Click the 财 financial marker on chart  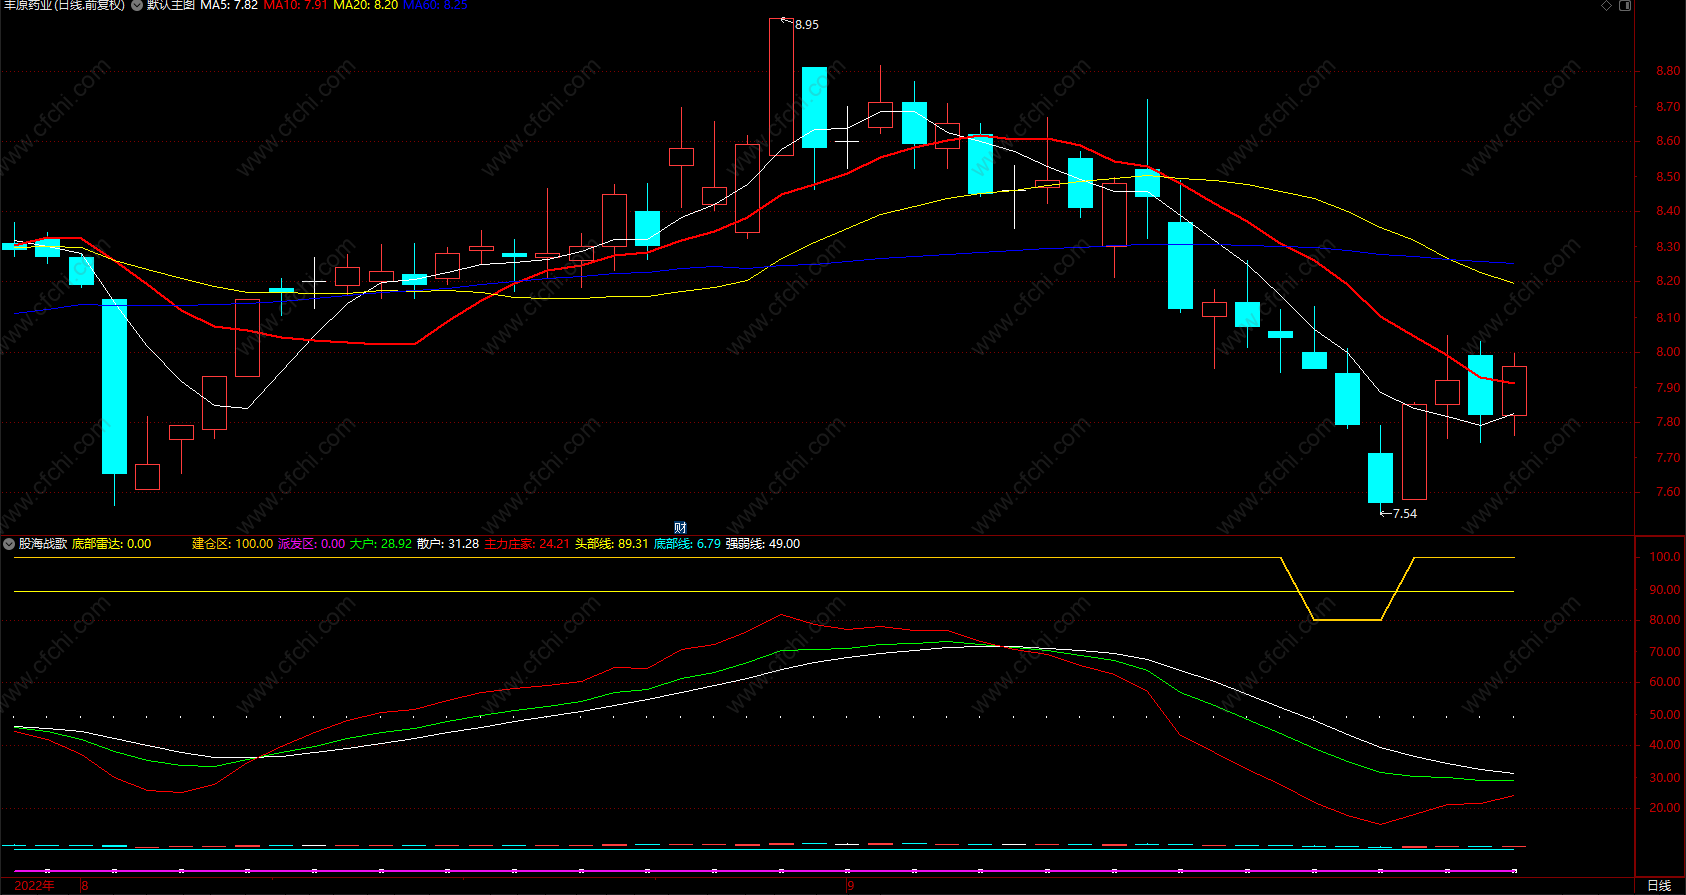tap(680, 528)
